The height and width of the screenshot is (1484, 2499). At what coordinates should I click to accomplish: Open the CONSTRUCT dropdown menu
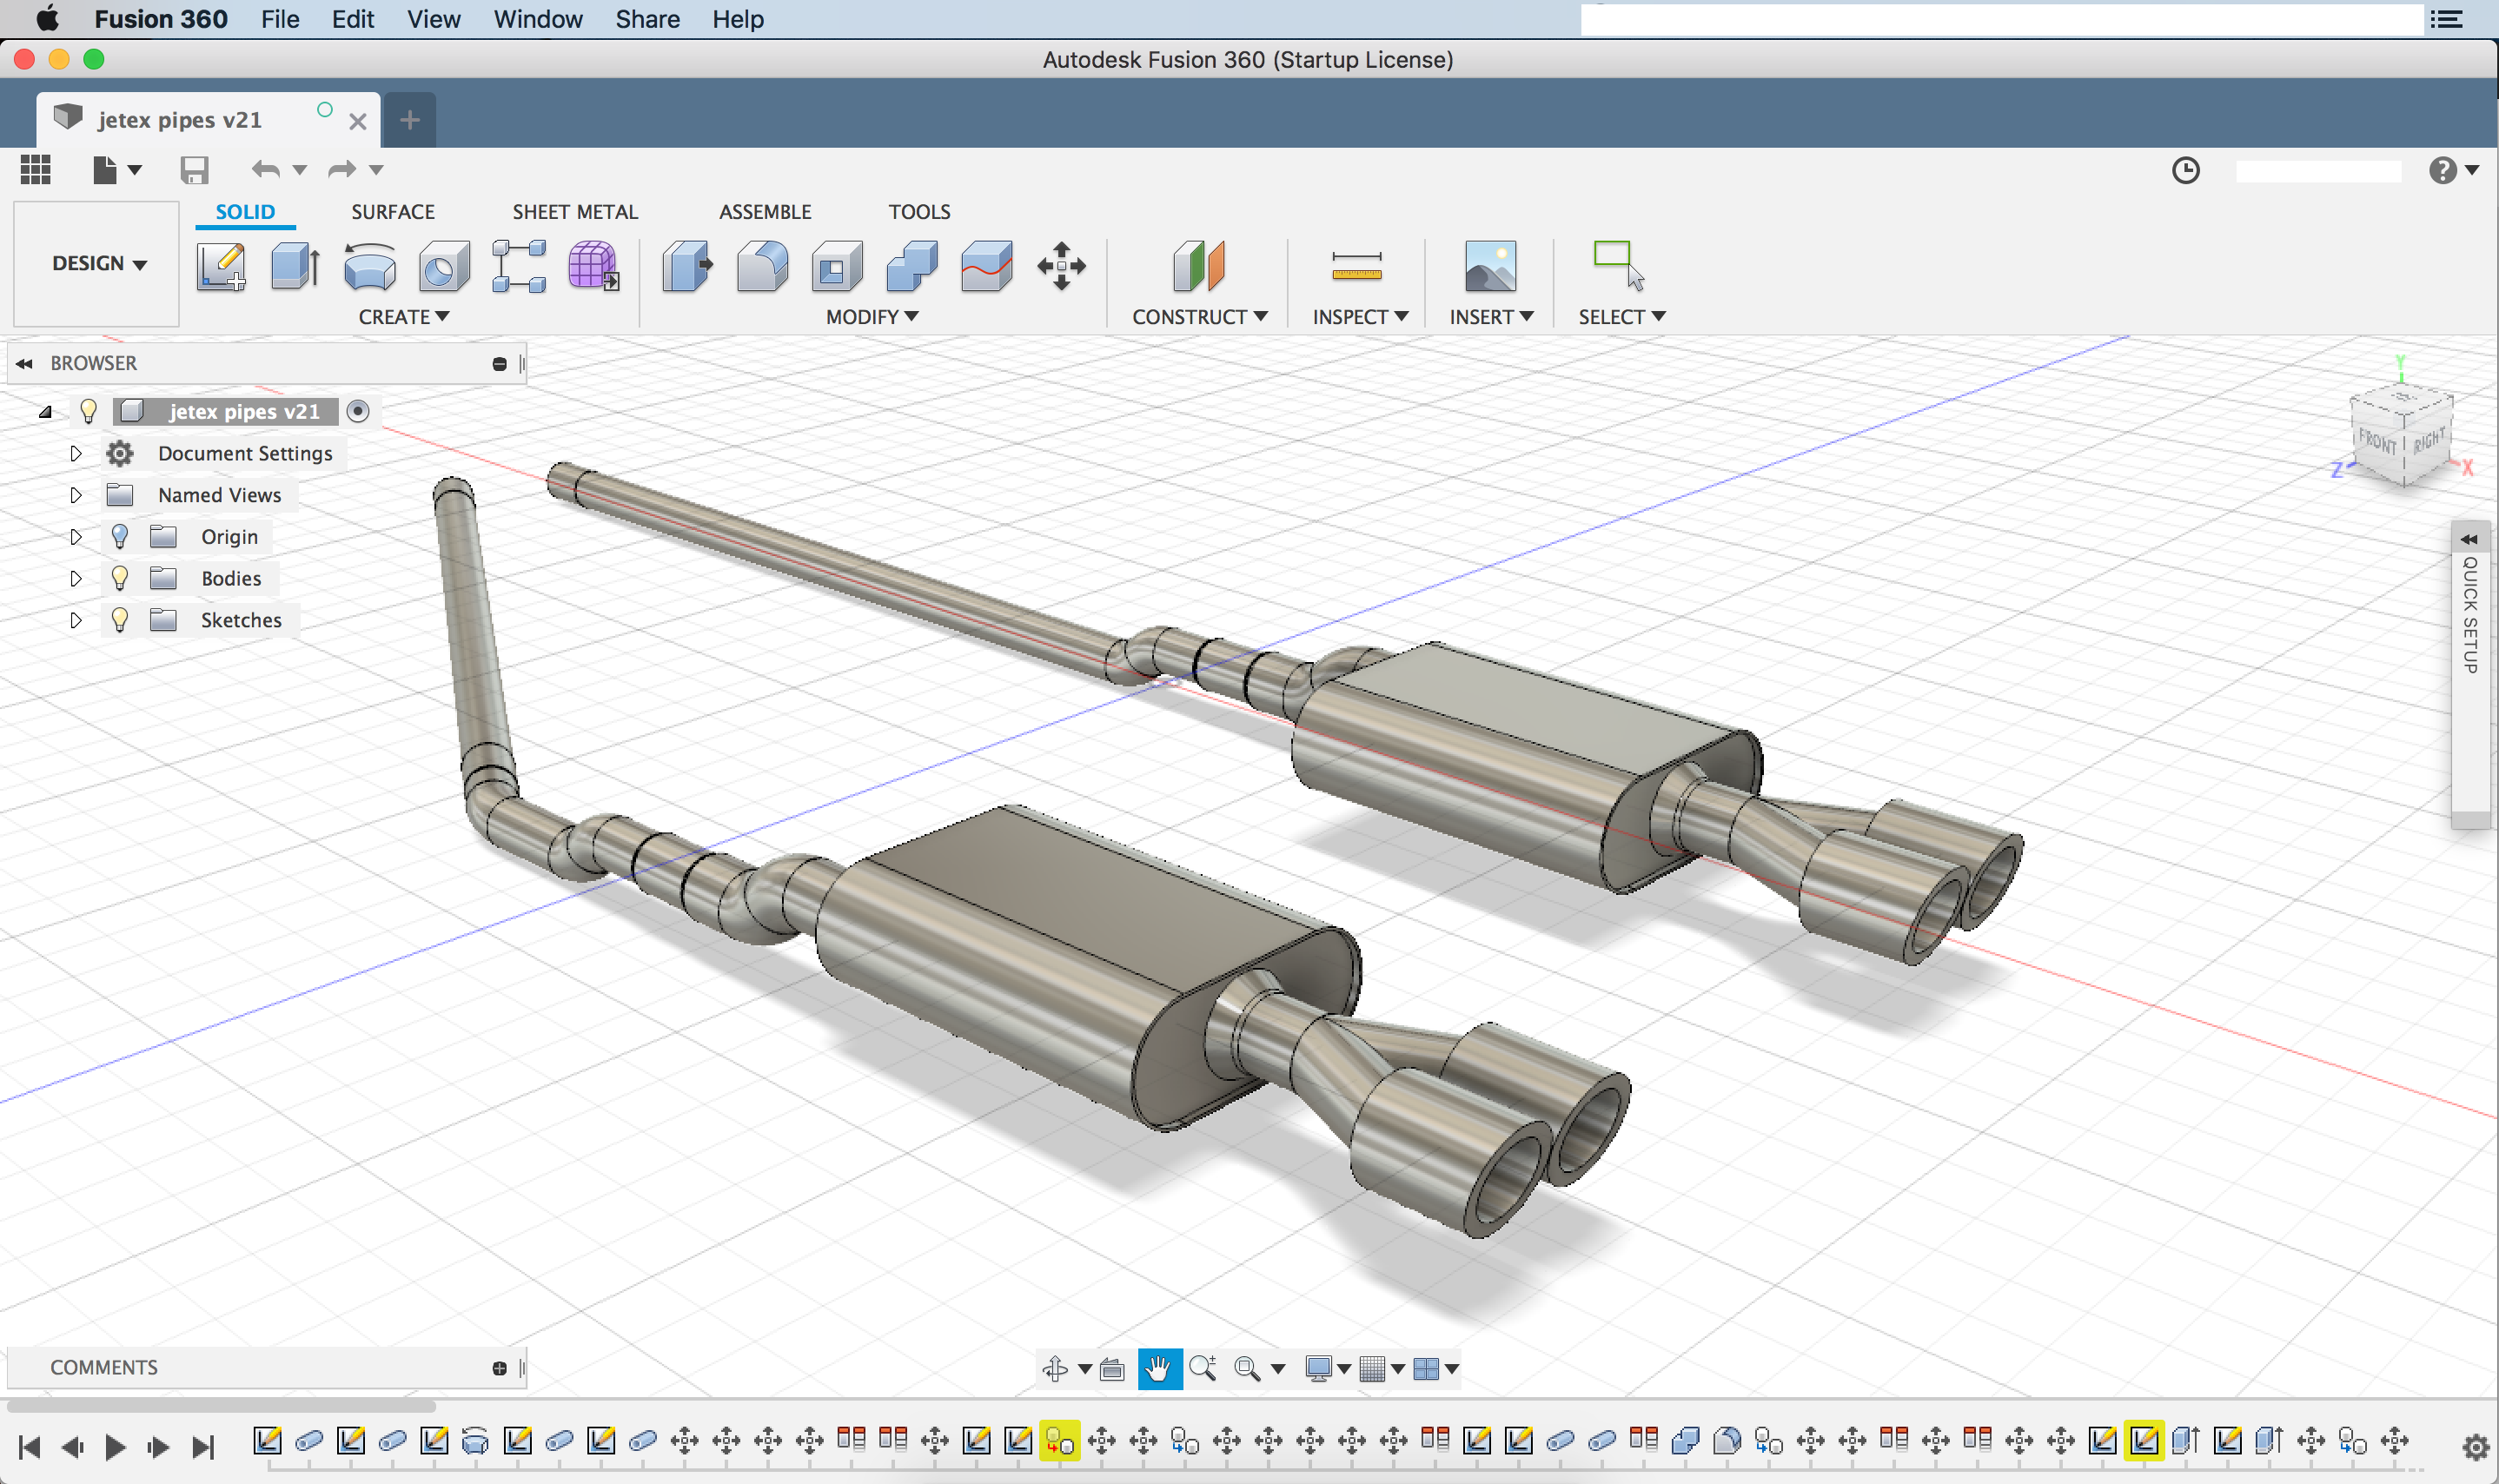click(1199, 317)
